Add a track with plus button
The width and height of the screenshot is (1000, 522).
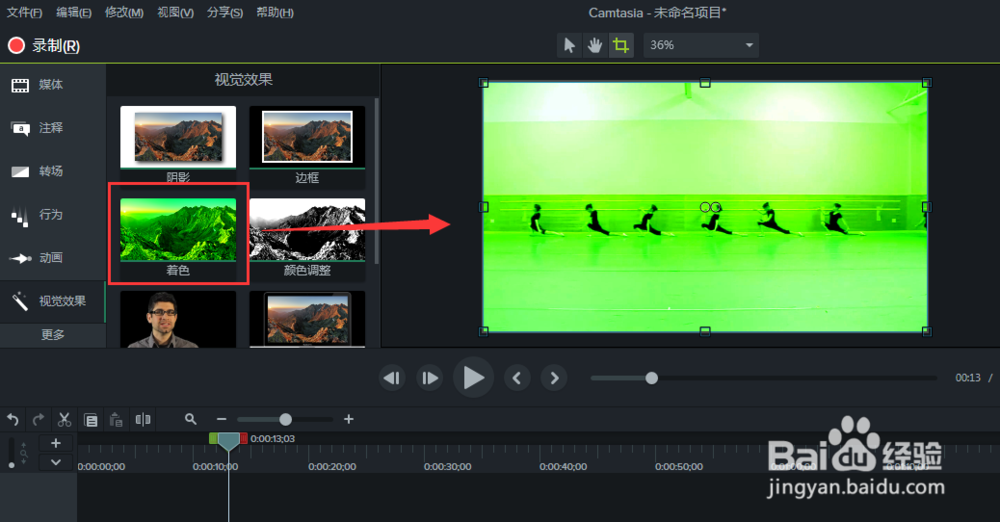click(55, 443)
